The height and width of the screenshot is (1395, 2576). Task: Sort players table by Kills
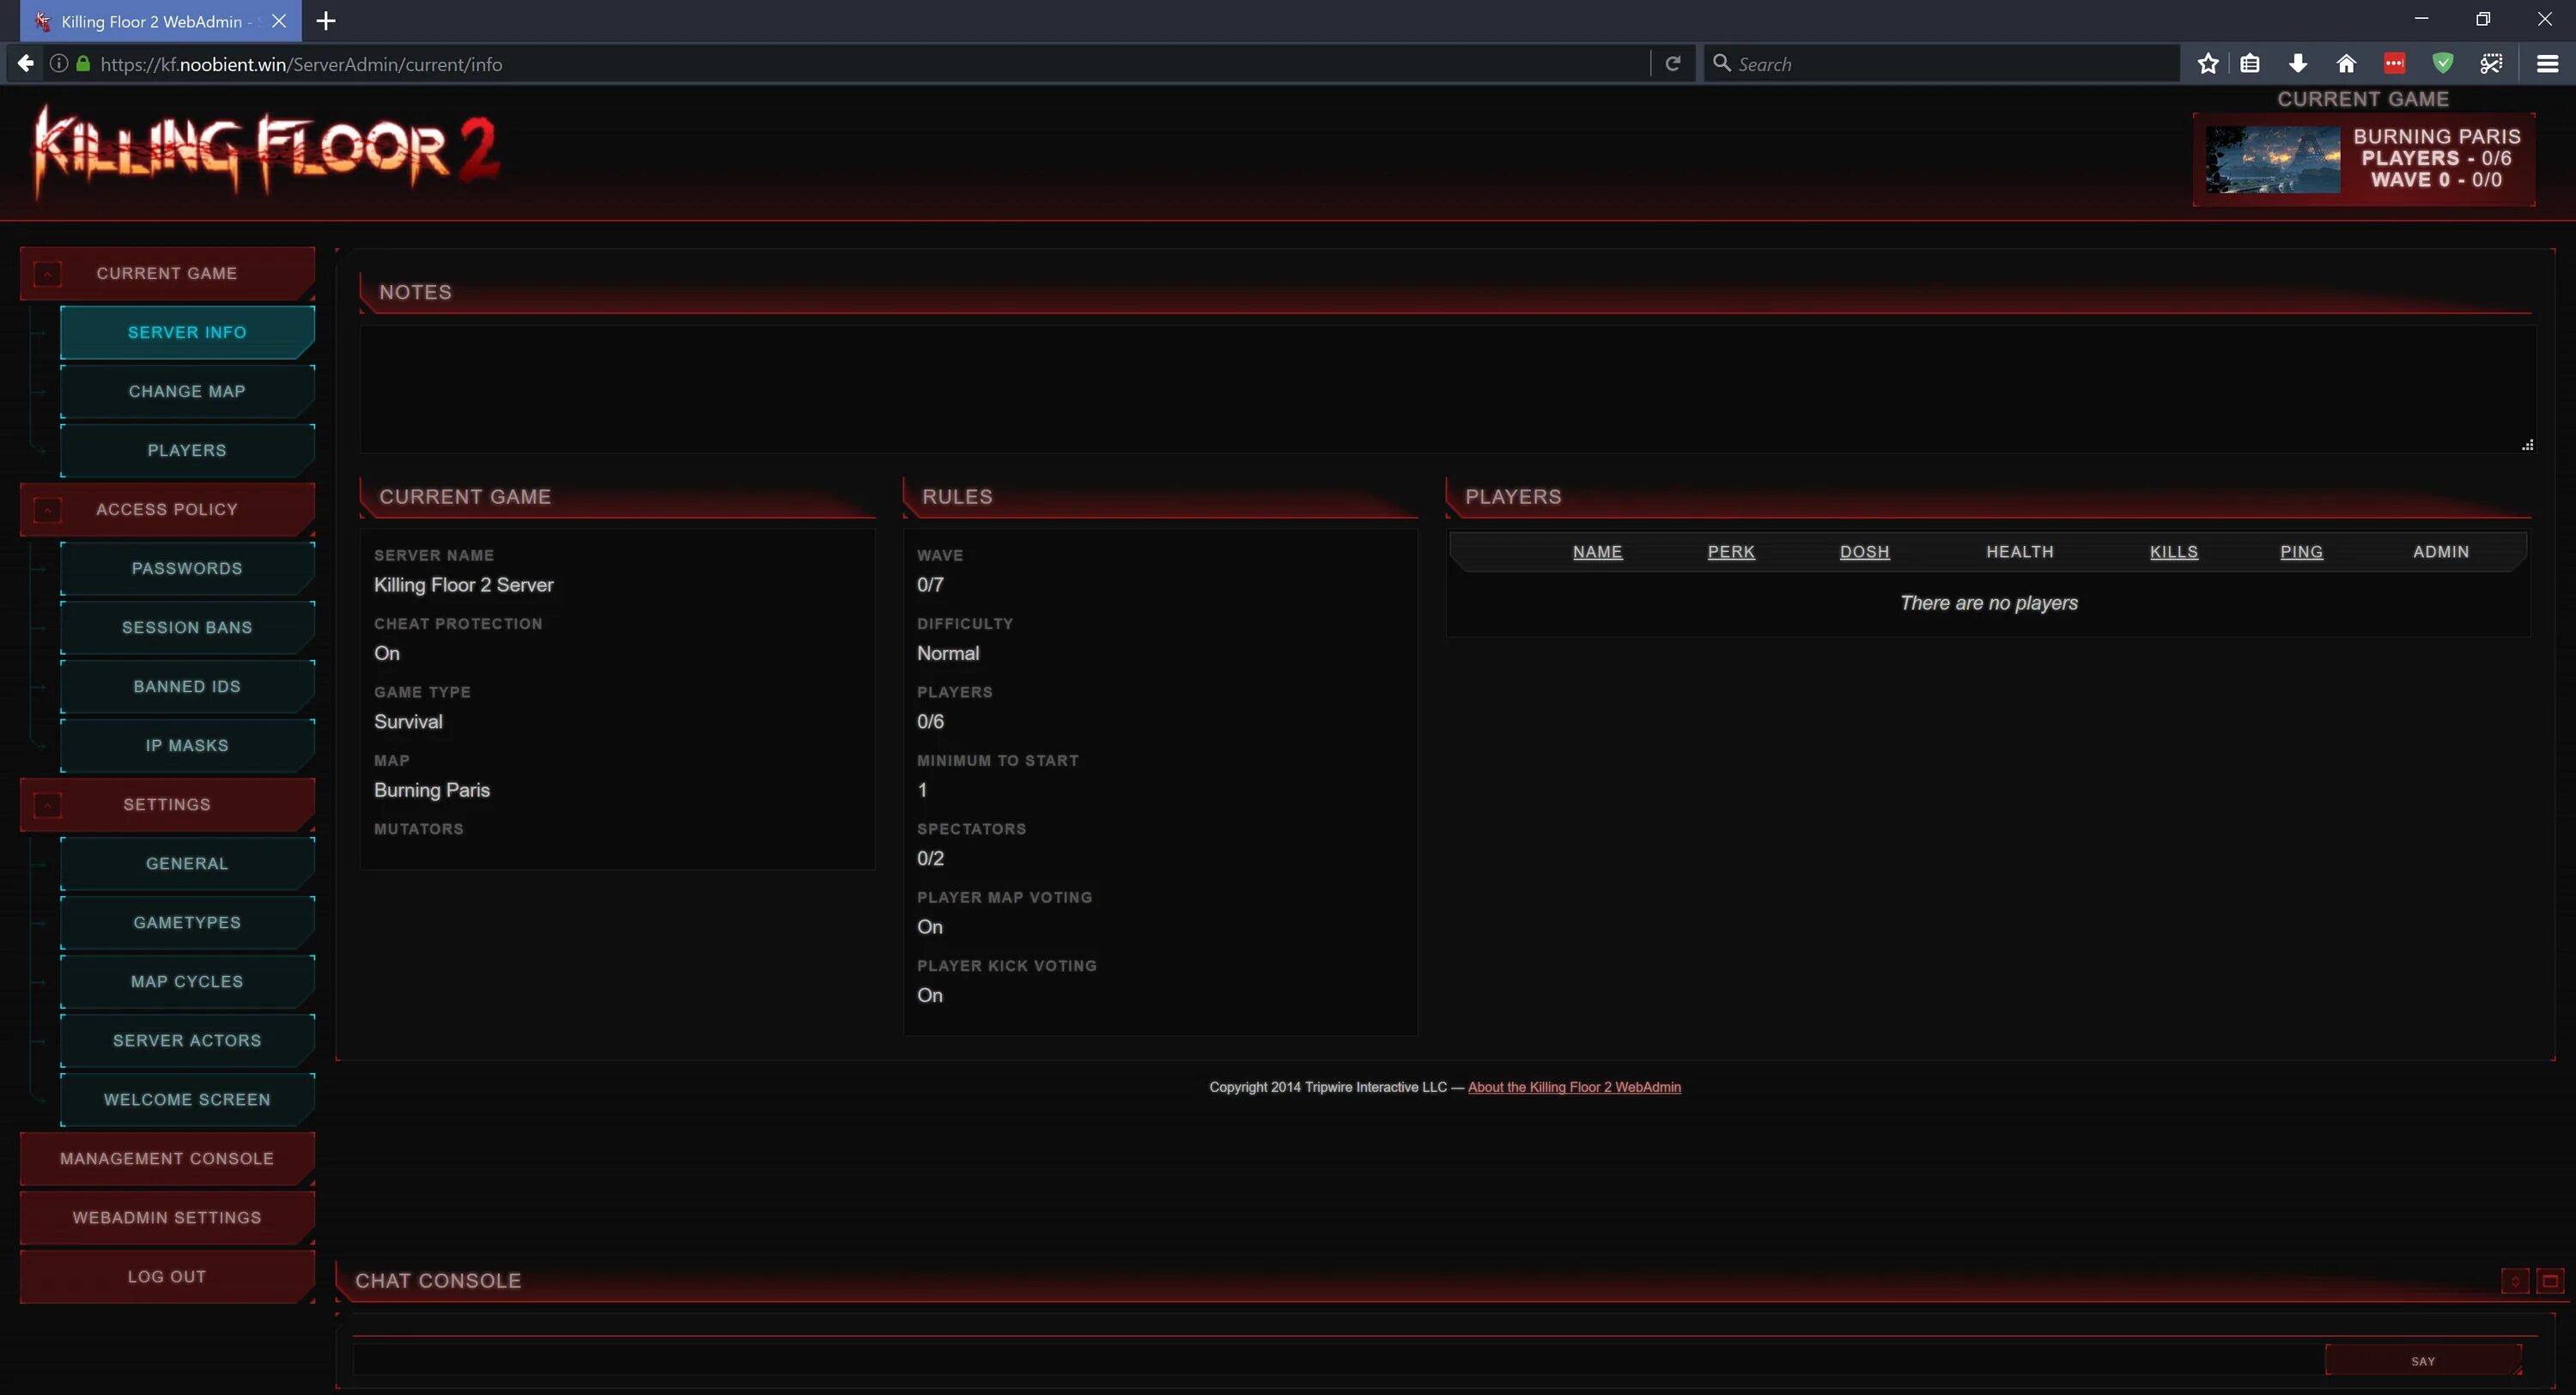coord(2174,551)
